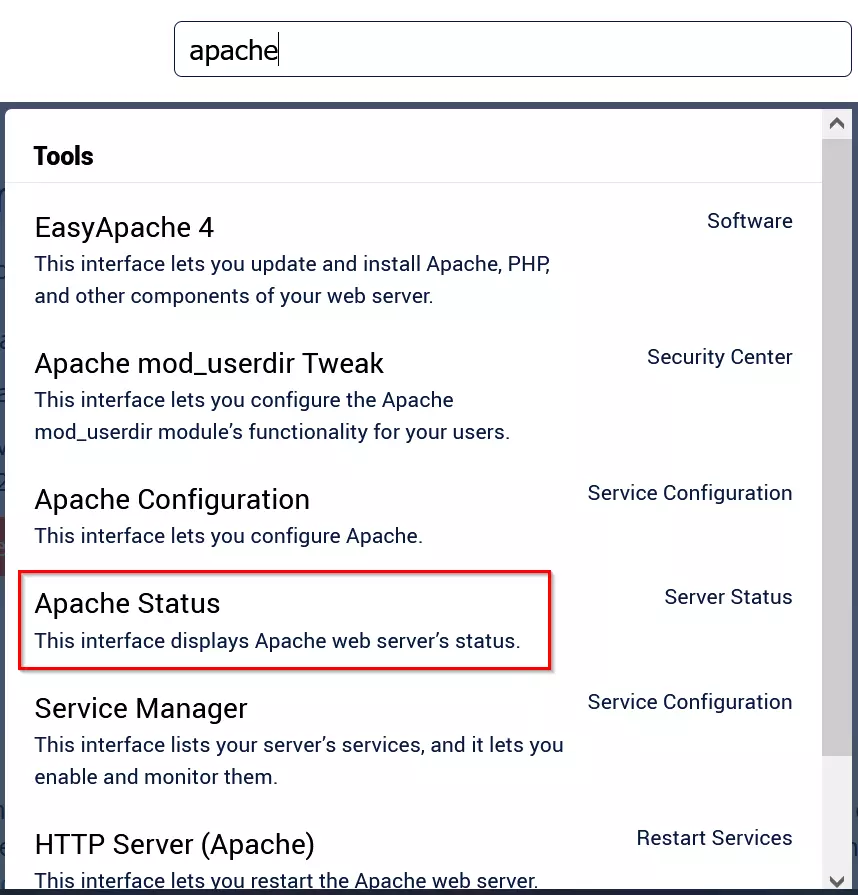Click Service Configuration label beside Apache Configuration
The width and height of the screenshot is (858, 895).
click(x=690, y=493)
